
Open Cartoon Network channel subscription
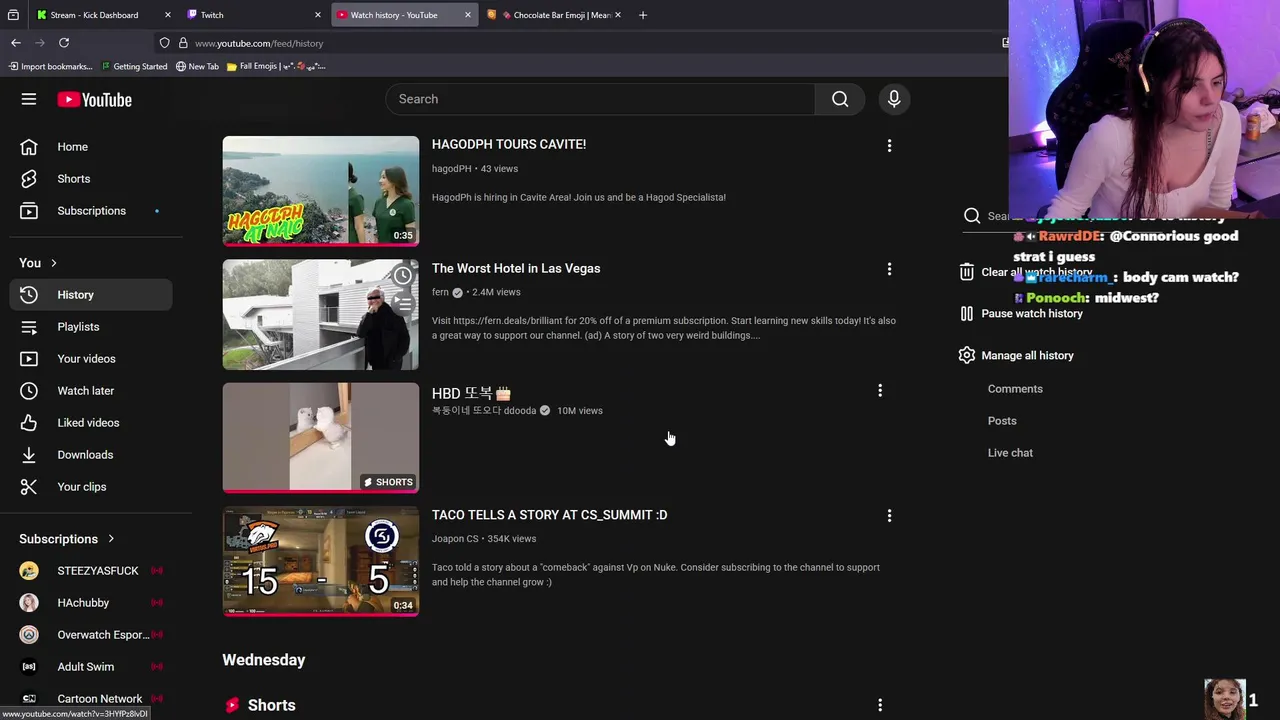coord(91,699)
